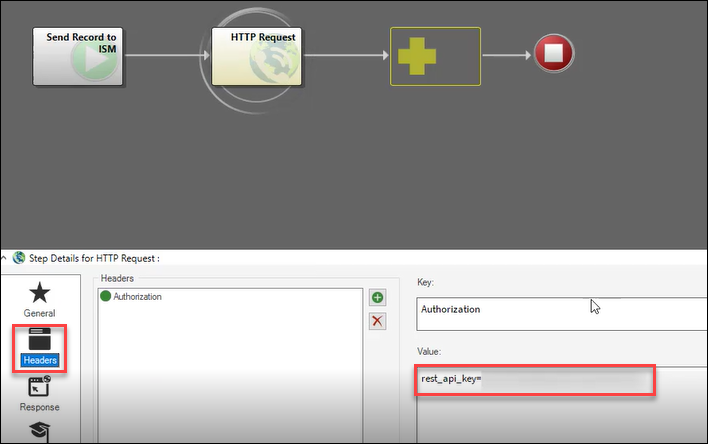This screenshot has width=708, height=444.
Task: Click the yellow plus add-step placeholder
Action: click(x=434, y=56)
